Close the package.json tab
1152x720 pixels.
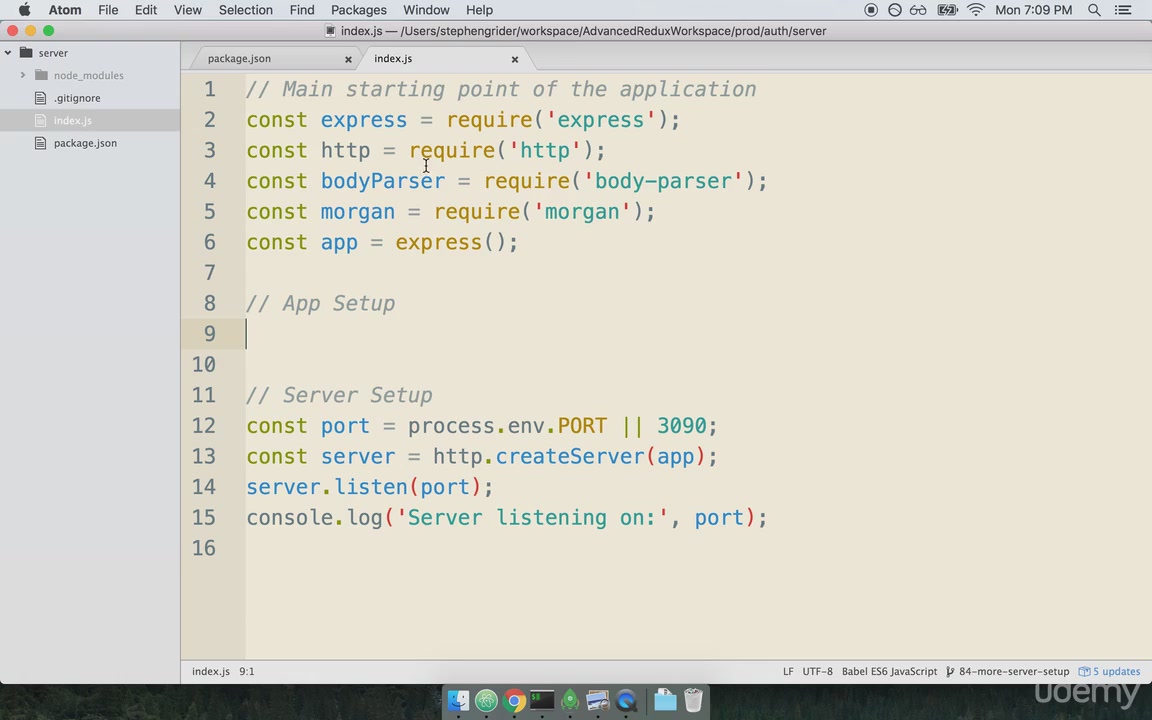point(348,59)
